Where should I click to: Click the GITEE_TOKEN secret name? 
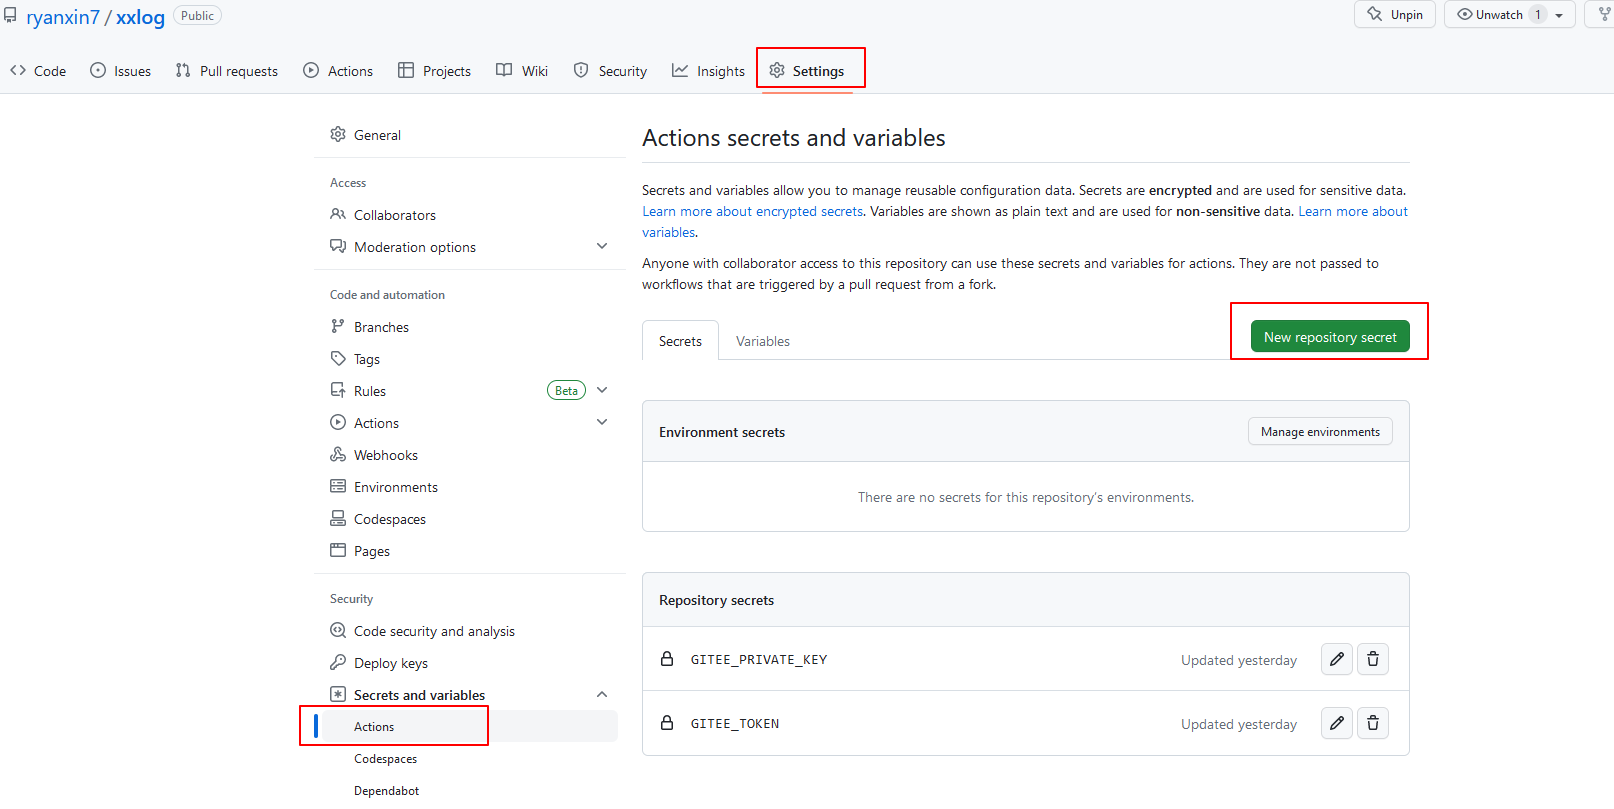pos(735,723)
